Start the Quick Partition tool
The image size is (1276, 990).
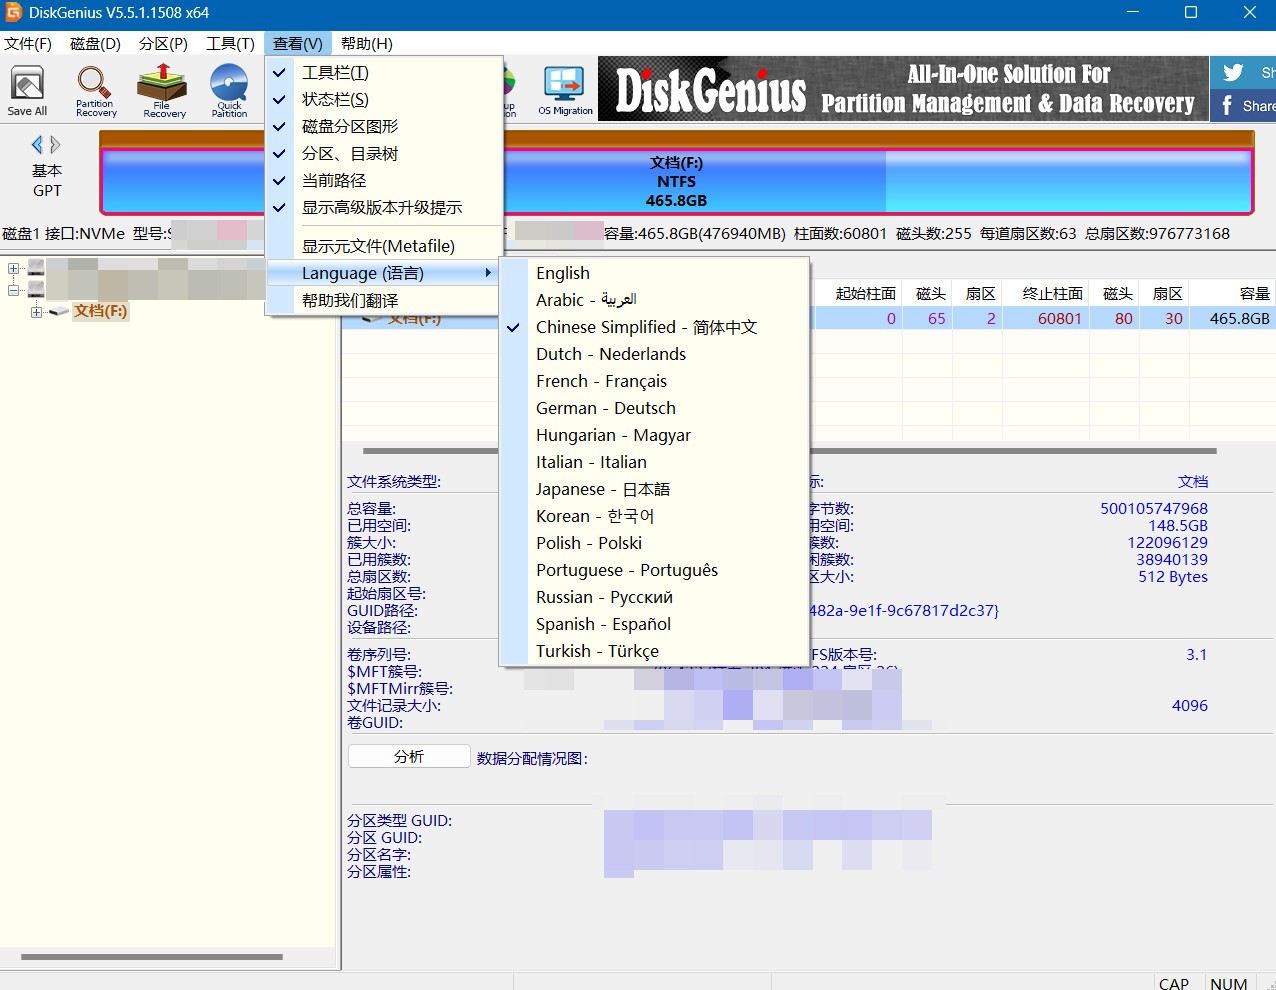click(229, 90)
